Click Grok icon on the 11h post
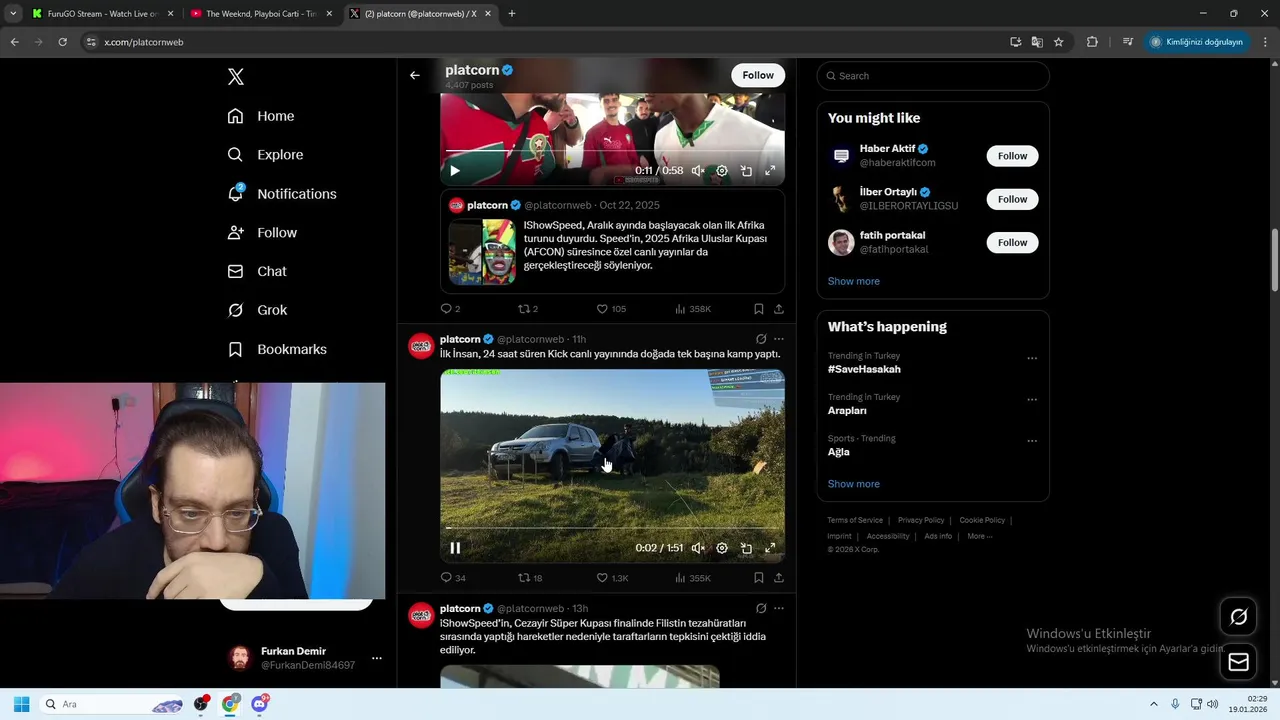 [x=761, y=339]
